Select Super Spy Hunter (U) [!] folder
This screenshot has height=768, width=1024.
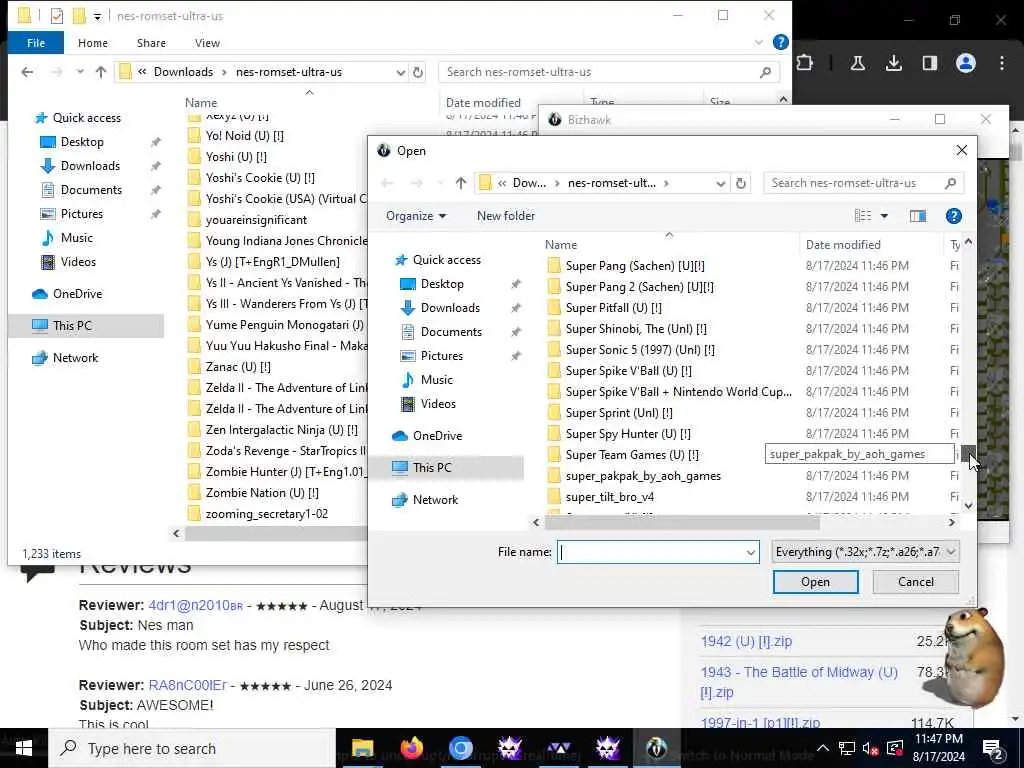(x=628, y=434)
